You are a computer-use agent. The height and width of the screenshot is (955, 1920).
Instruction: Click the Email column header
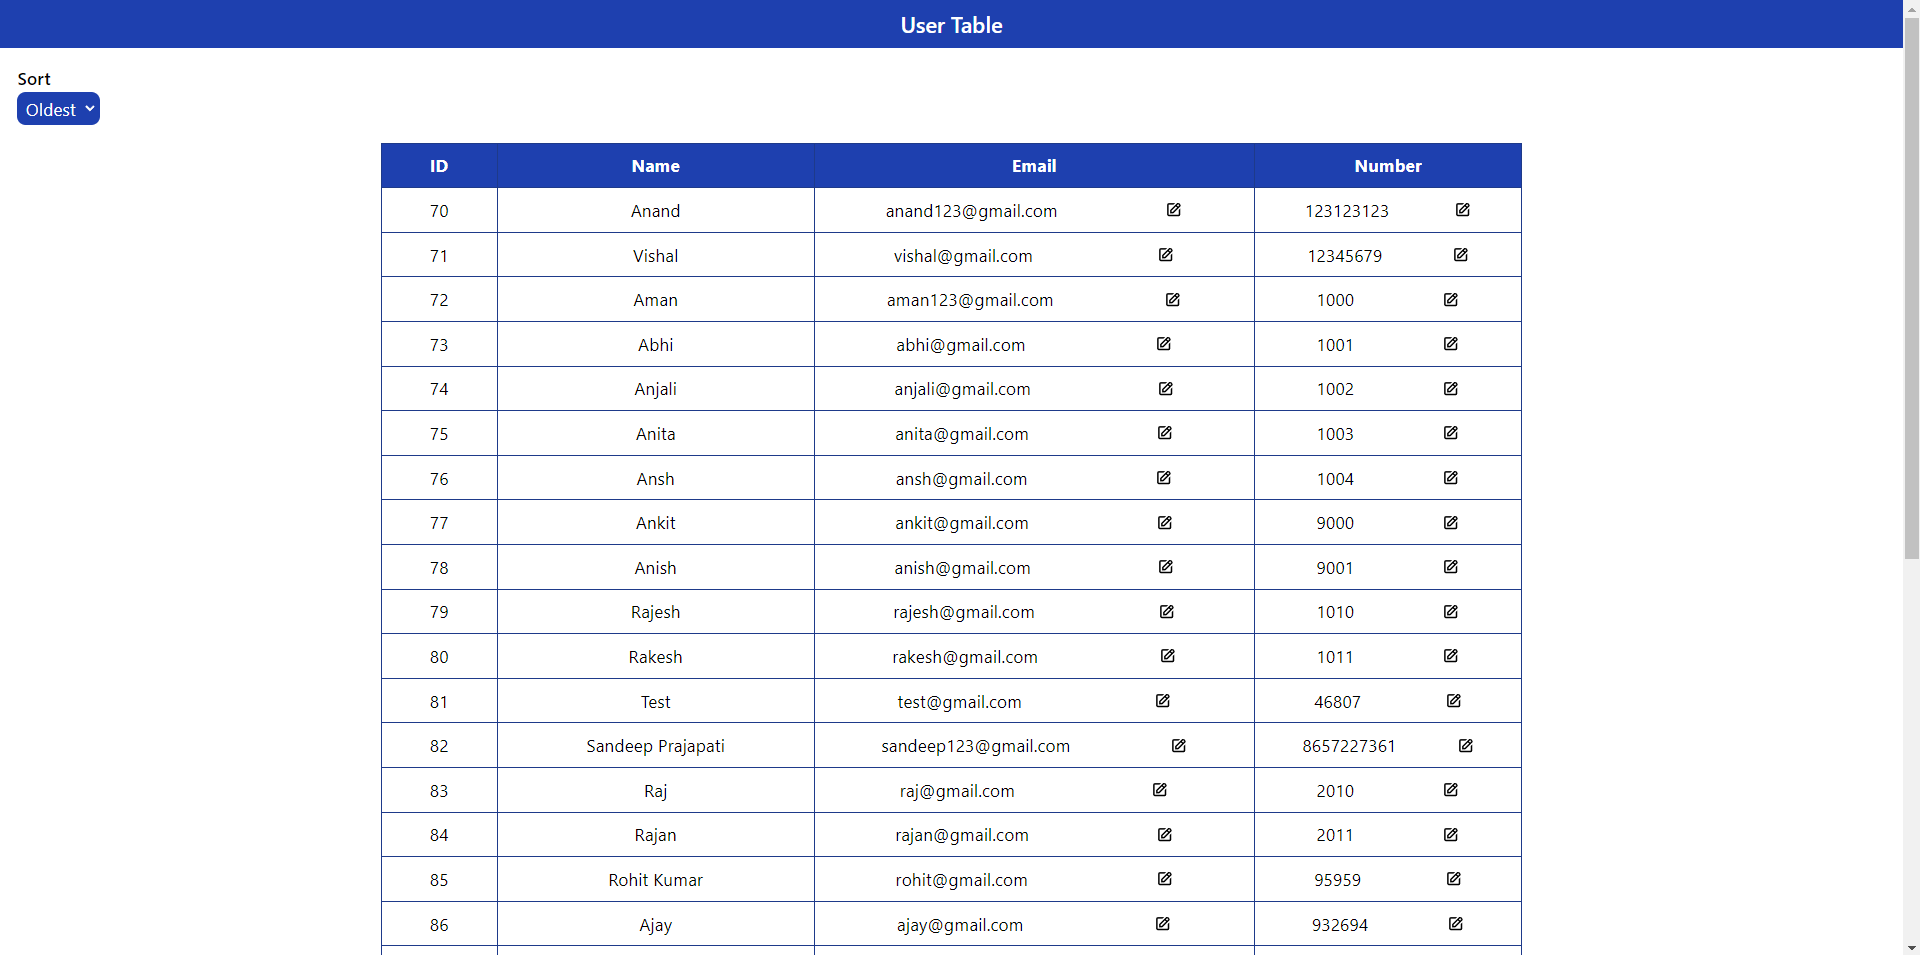point(1034,166)
